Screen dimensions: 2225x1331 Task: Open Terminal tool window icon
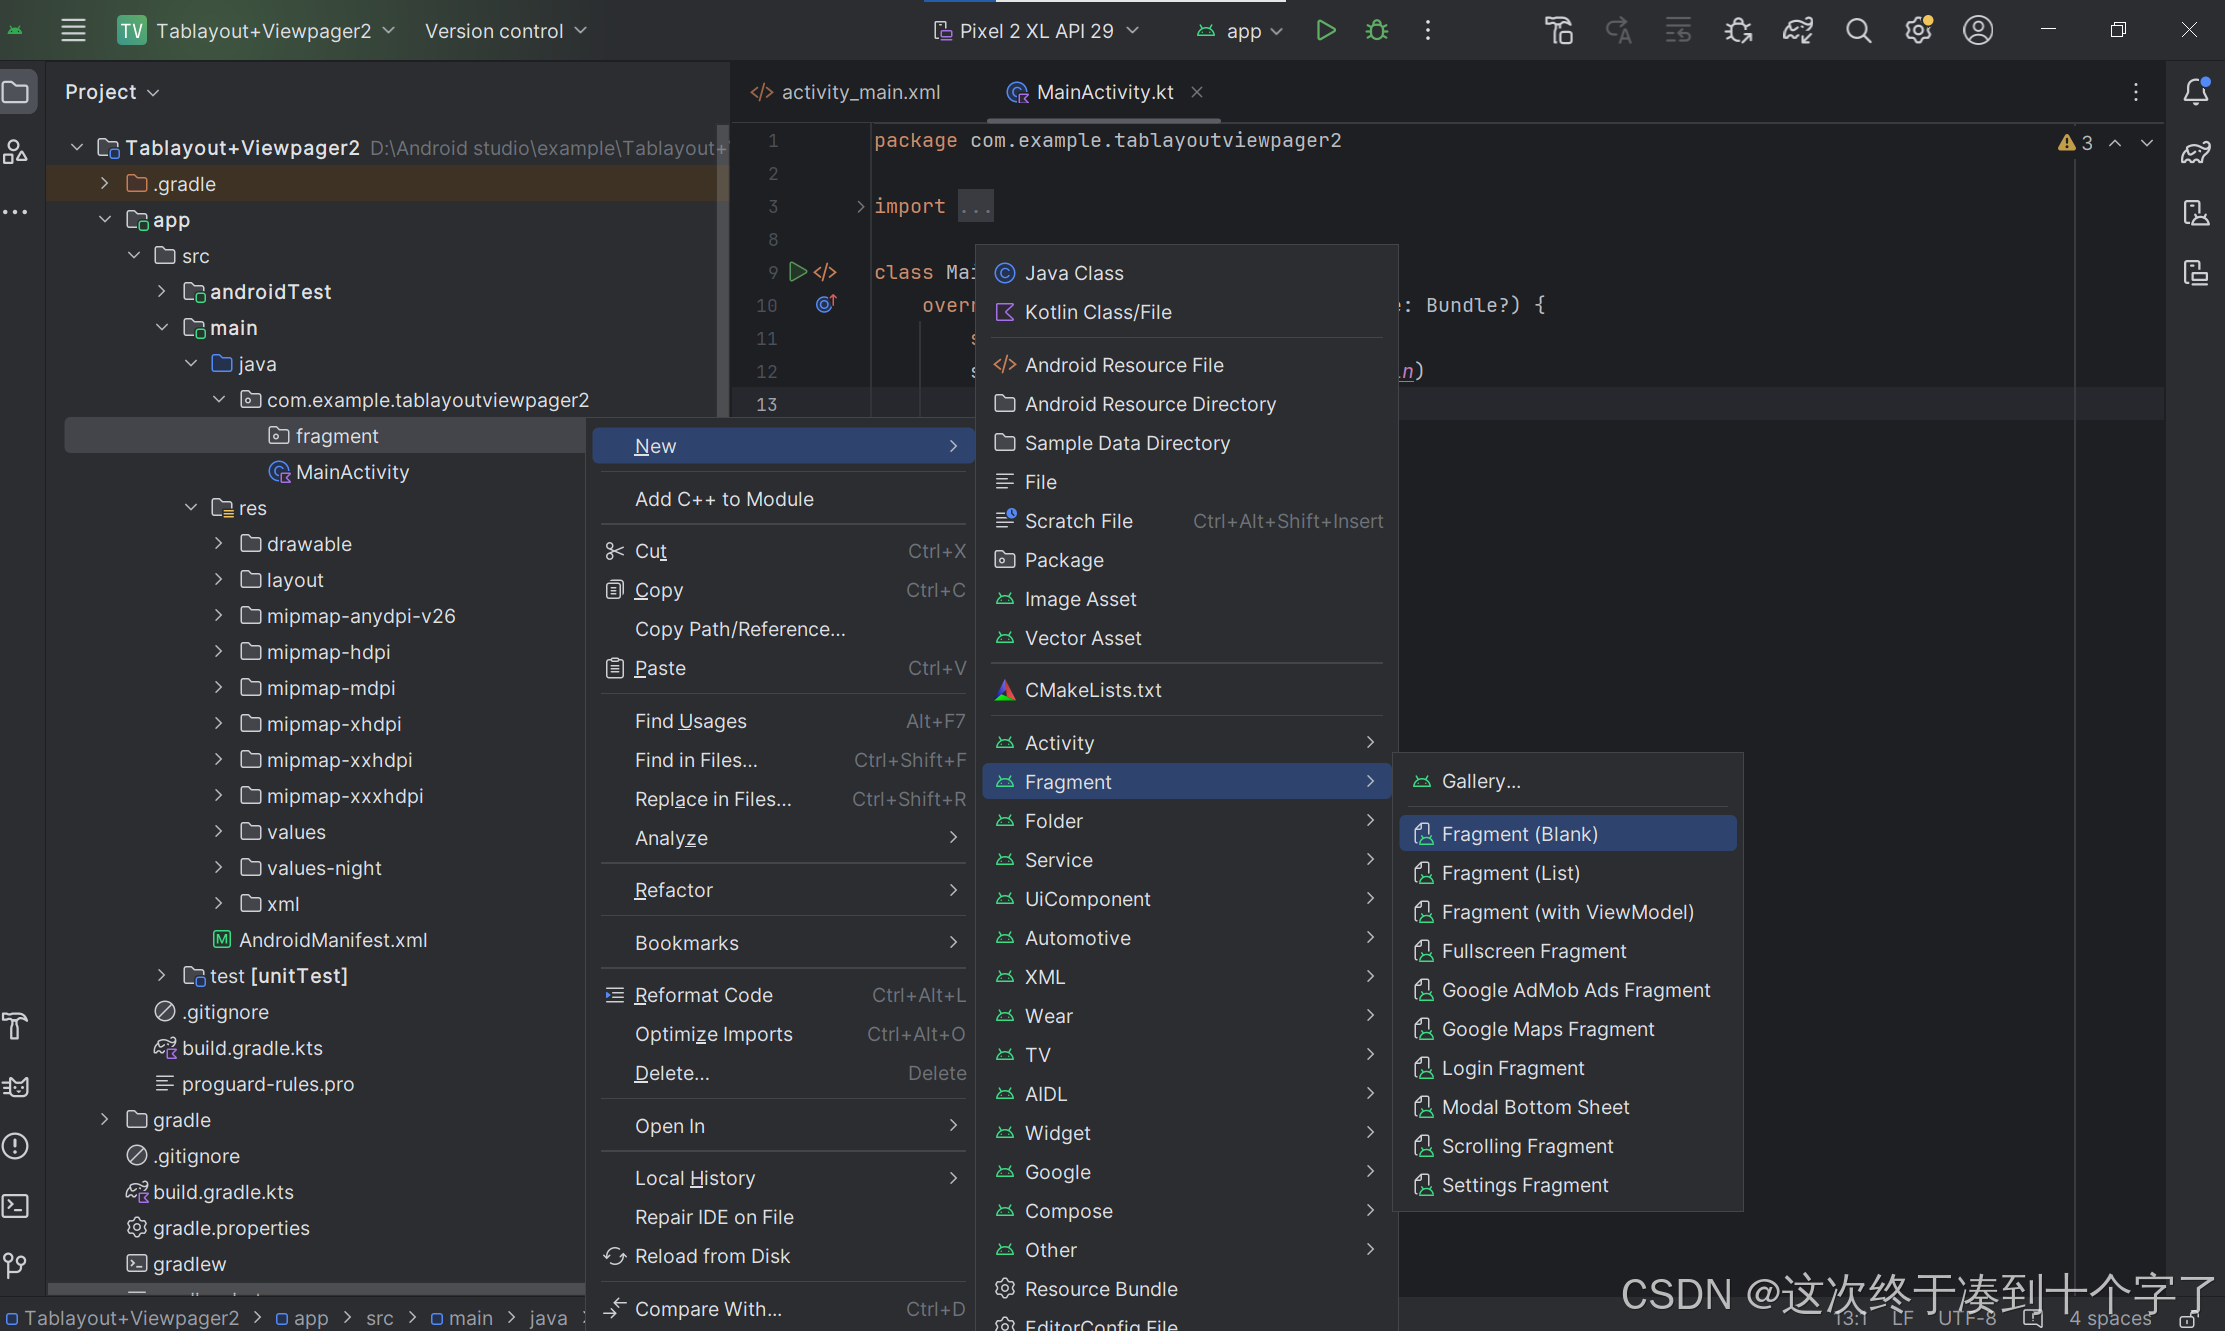point(16,1206)
